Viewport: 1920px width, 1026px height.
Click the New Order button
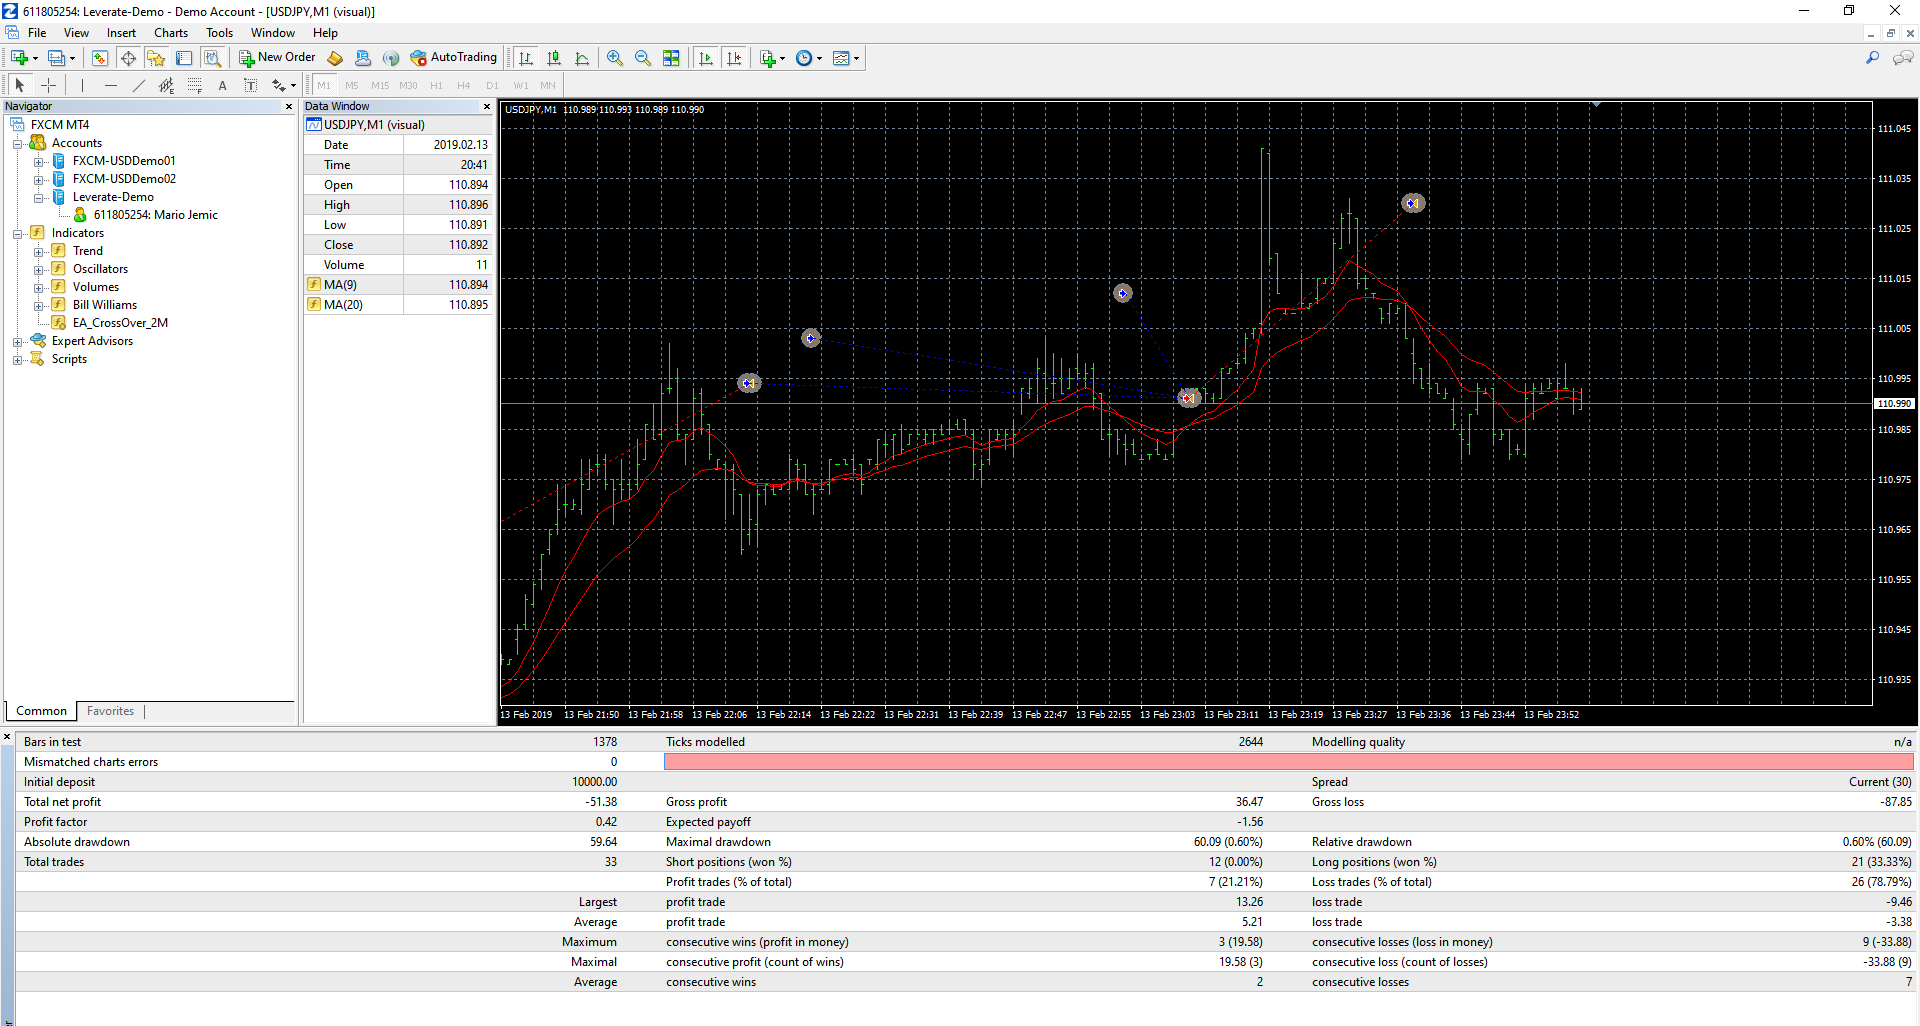(x=277, y=58)
